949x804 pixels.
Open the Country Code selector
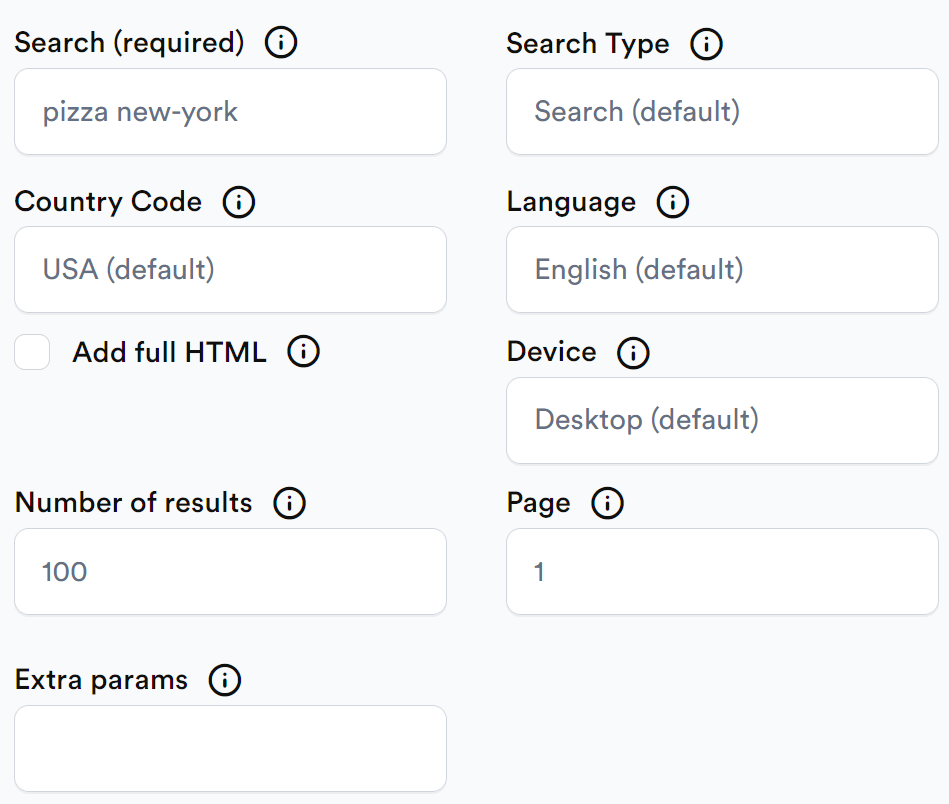point(230,270)
